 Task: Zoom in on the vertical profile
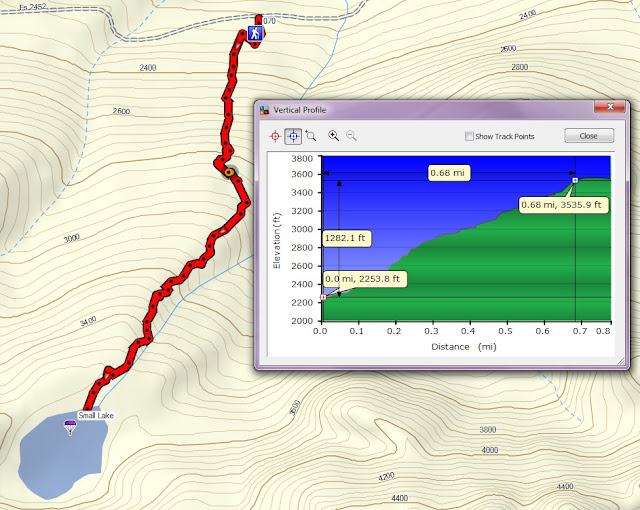click(333, 135)
